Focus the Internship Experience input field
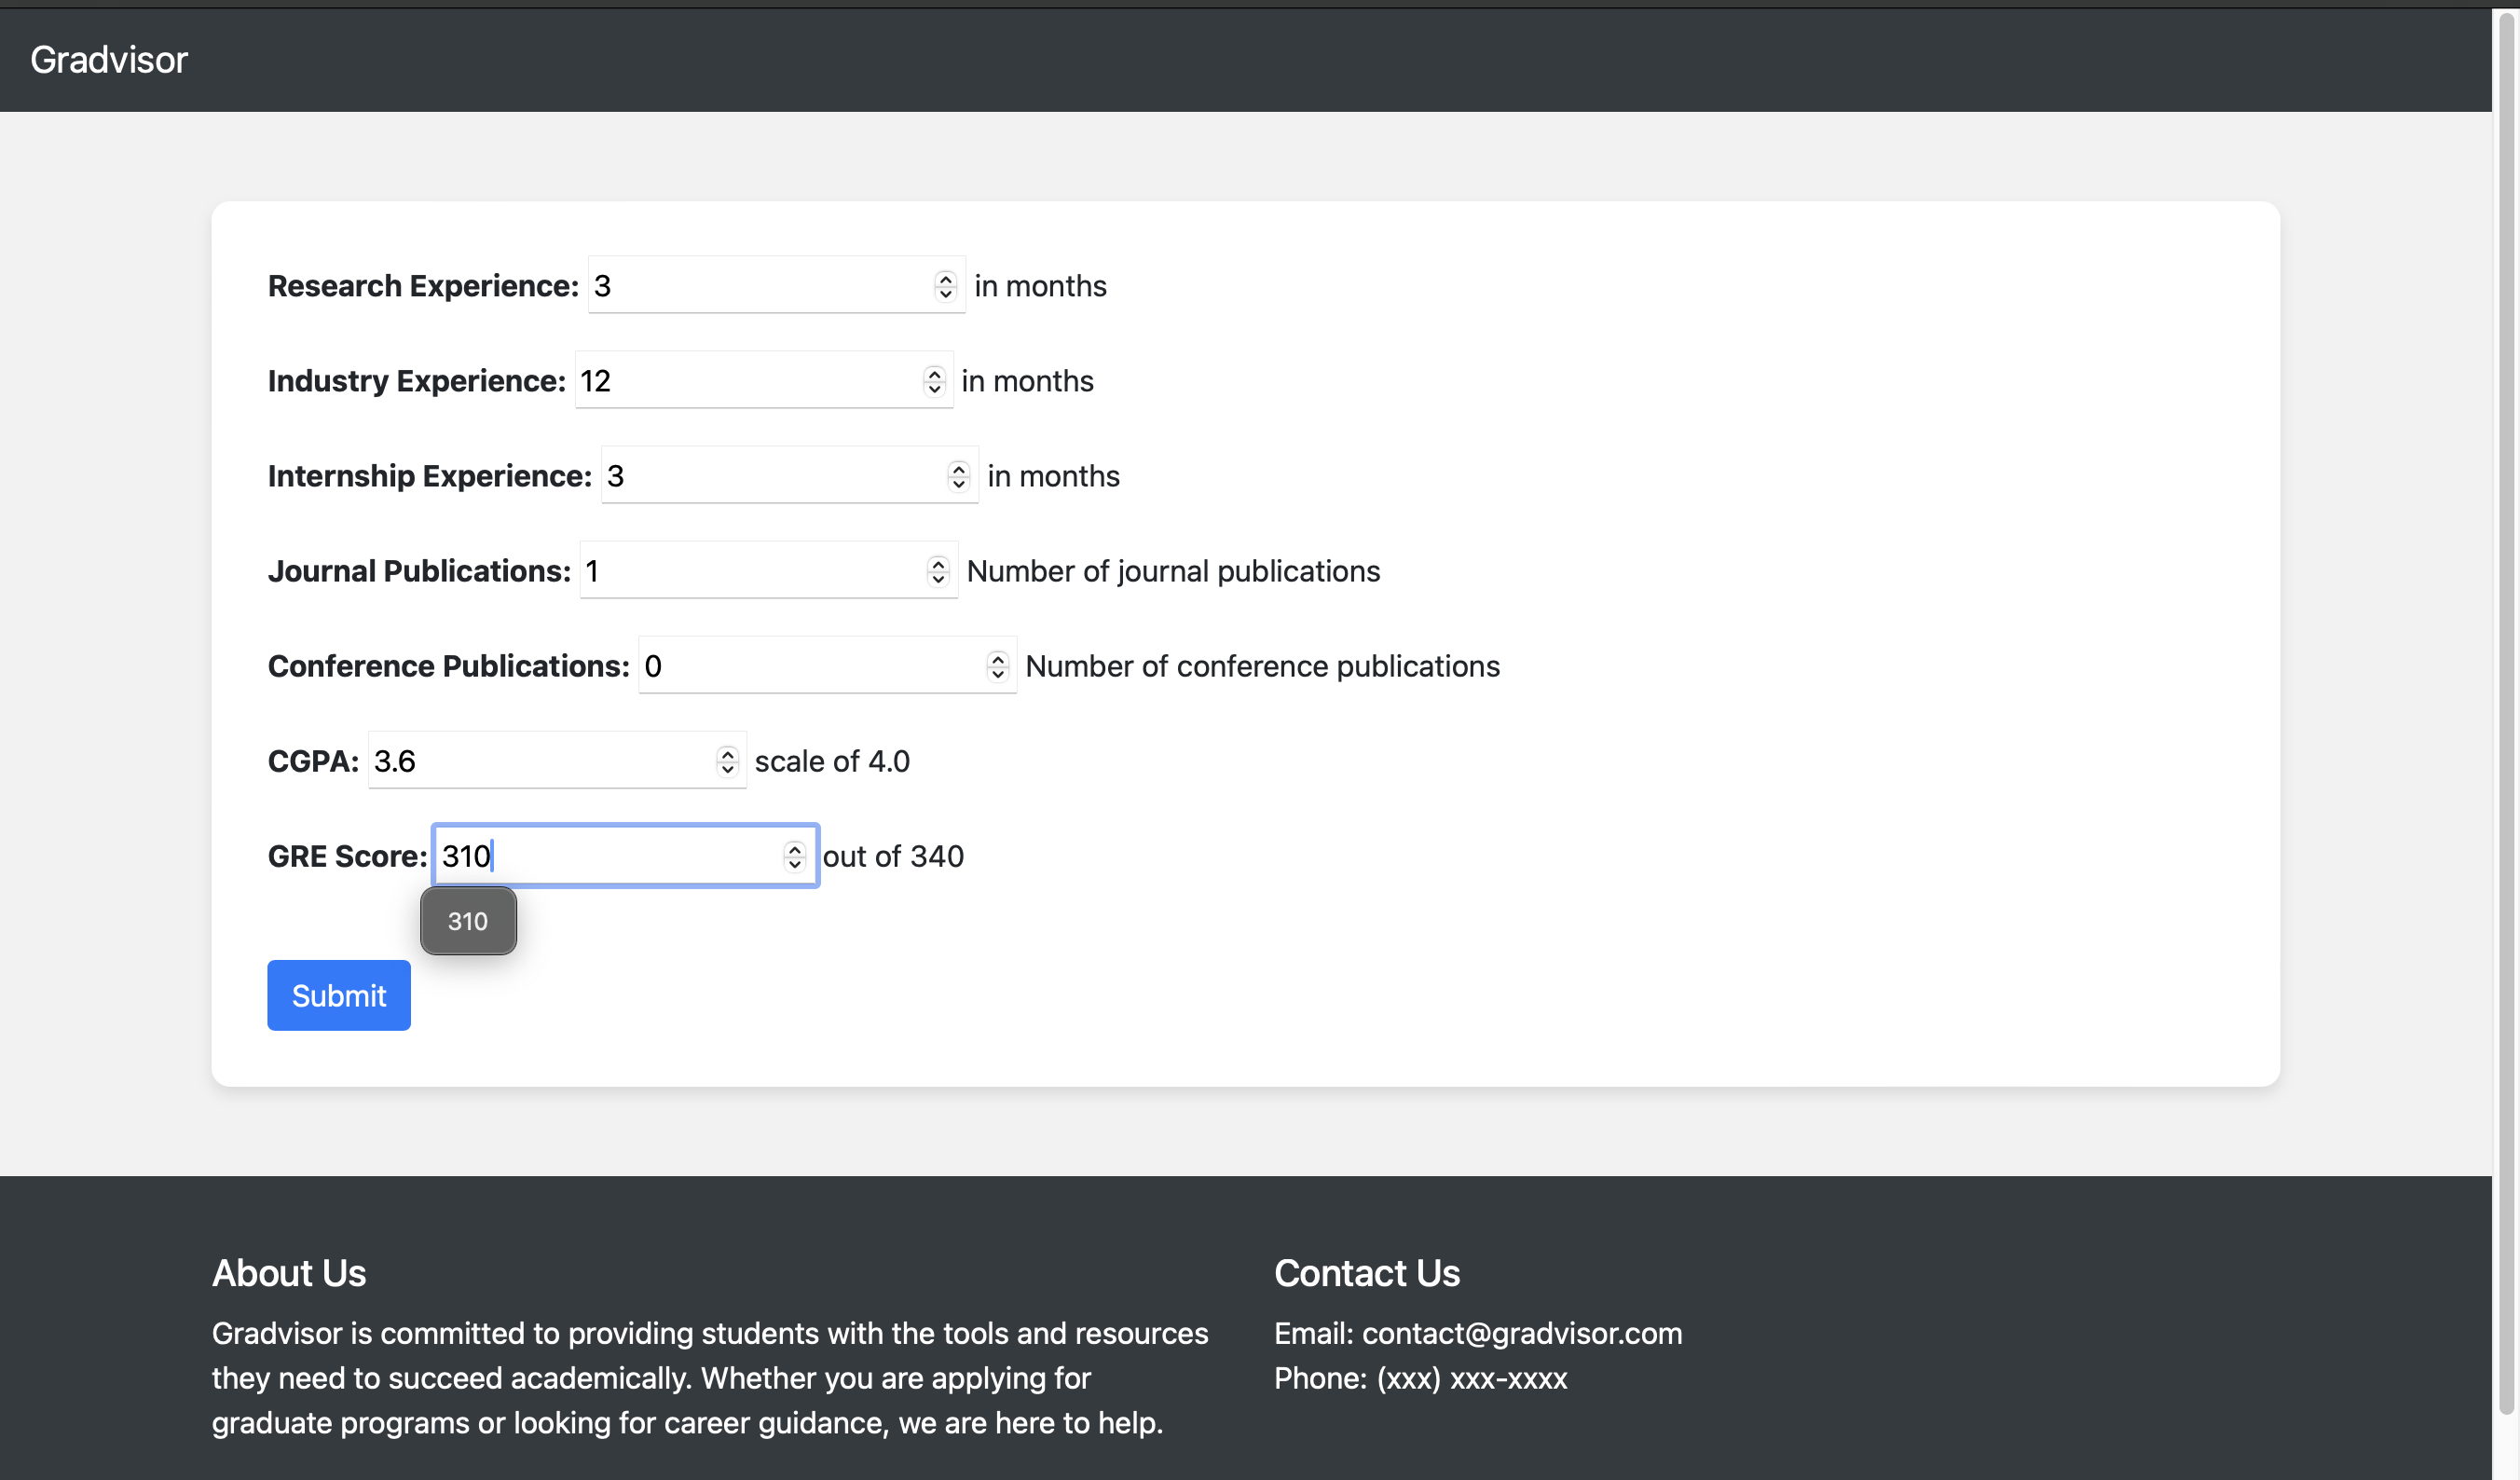 789,475
